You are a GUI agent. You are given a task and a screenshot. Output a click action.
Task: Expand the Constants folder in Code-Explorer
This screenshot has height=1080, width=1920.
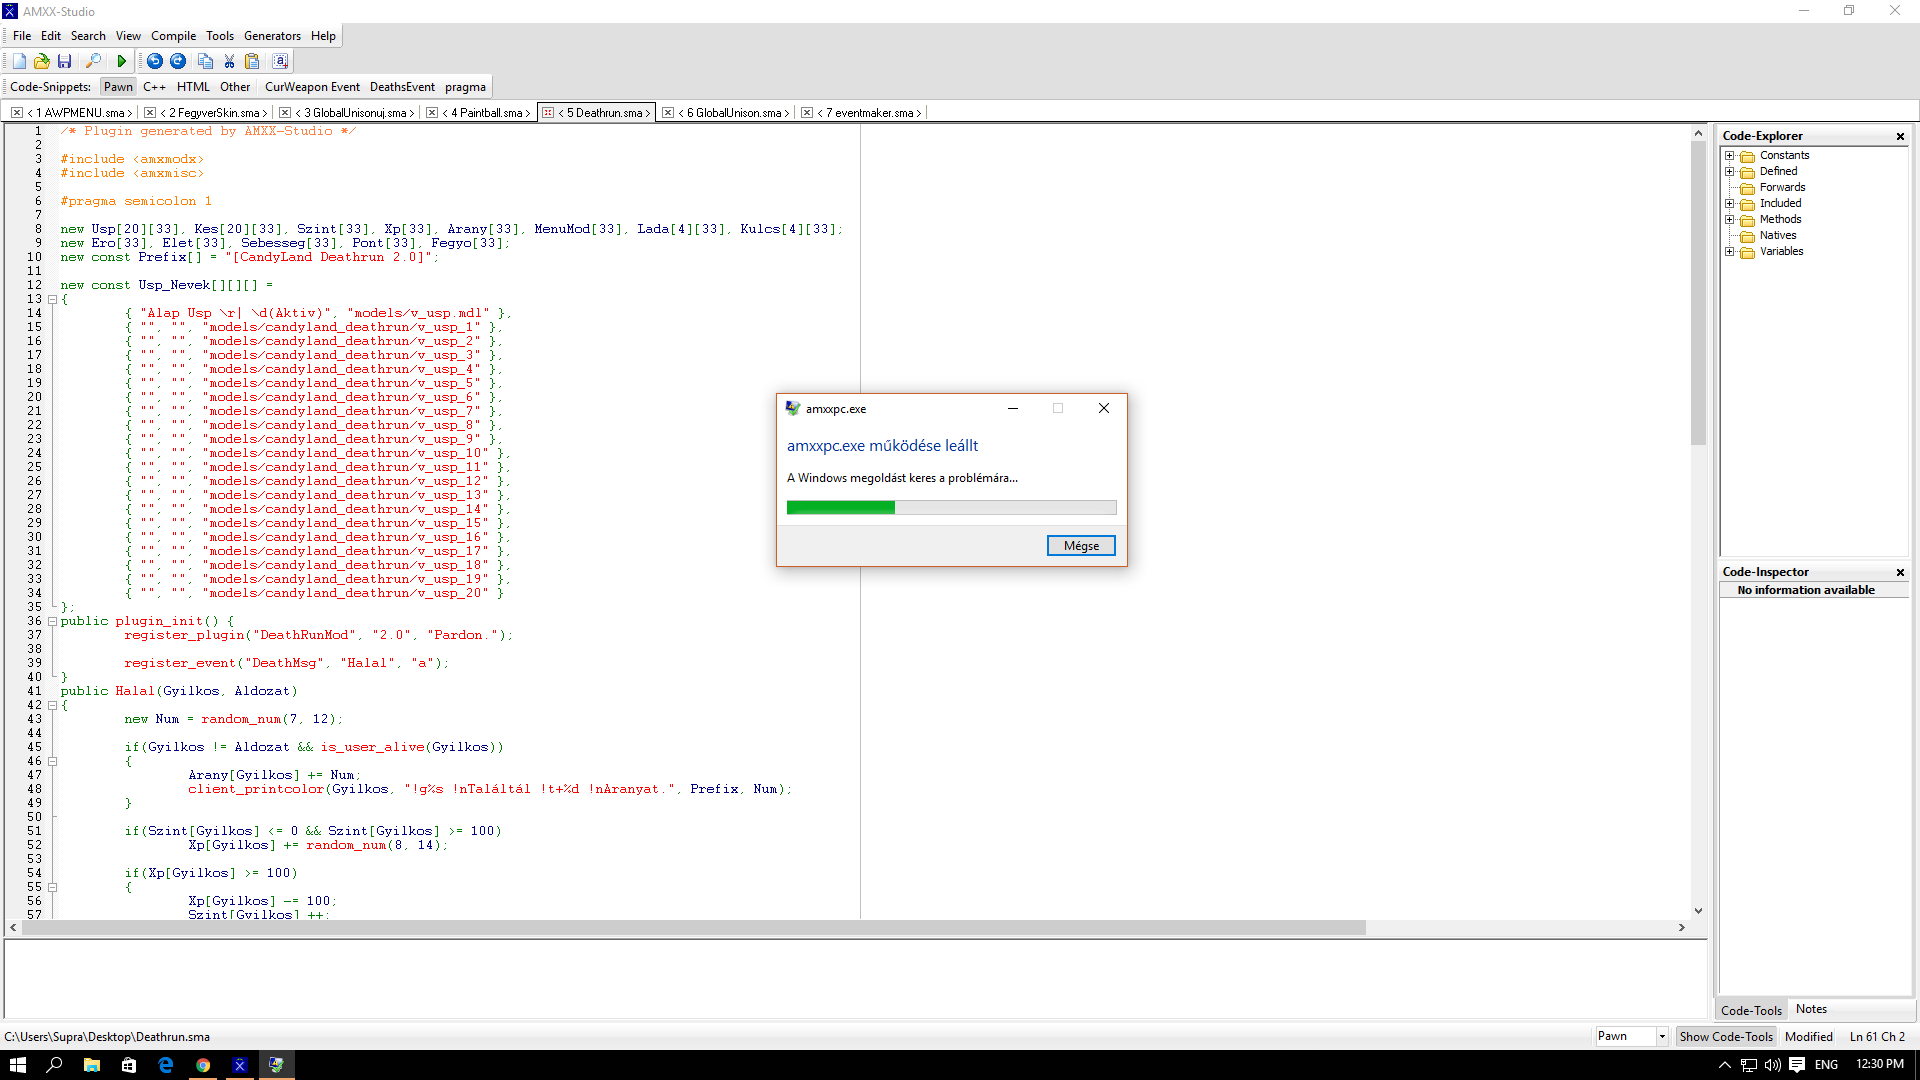click(1729, 156)
